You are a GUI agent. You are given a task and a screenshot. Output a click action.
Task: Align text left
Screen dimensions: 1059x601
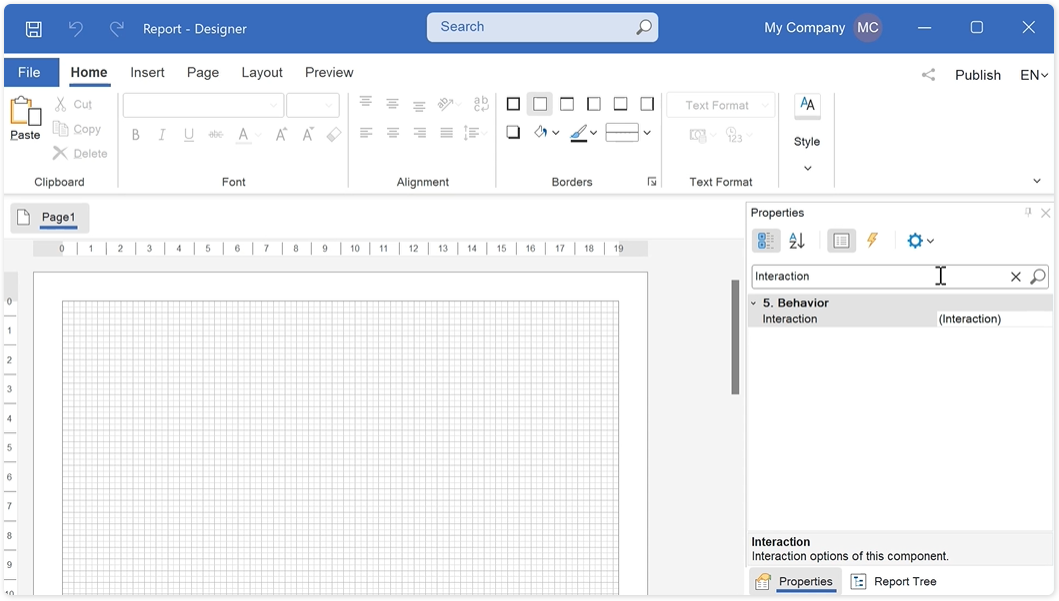(x=365, y=133)
